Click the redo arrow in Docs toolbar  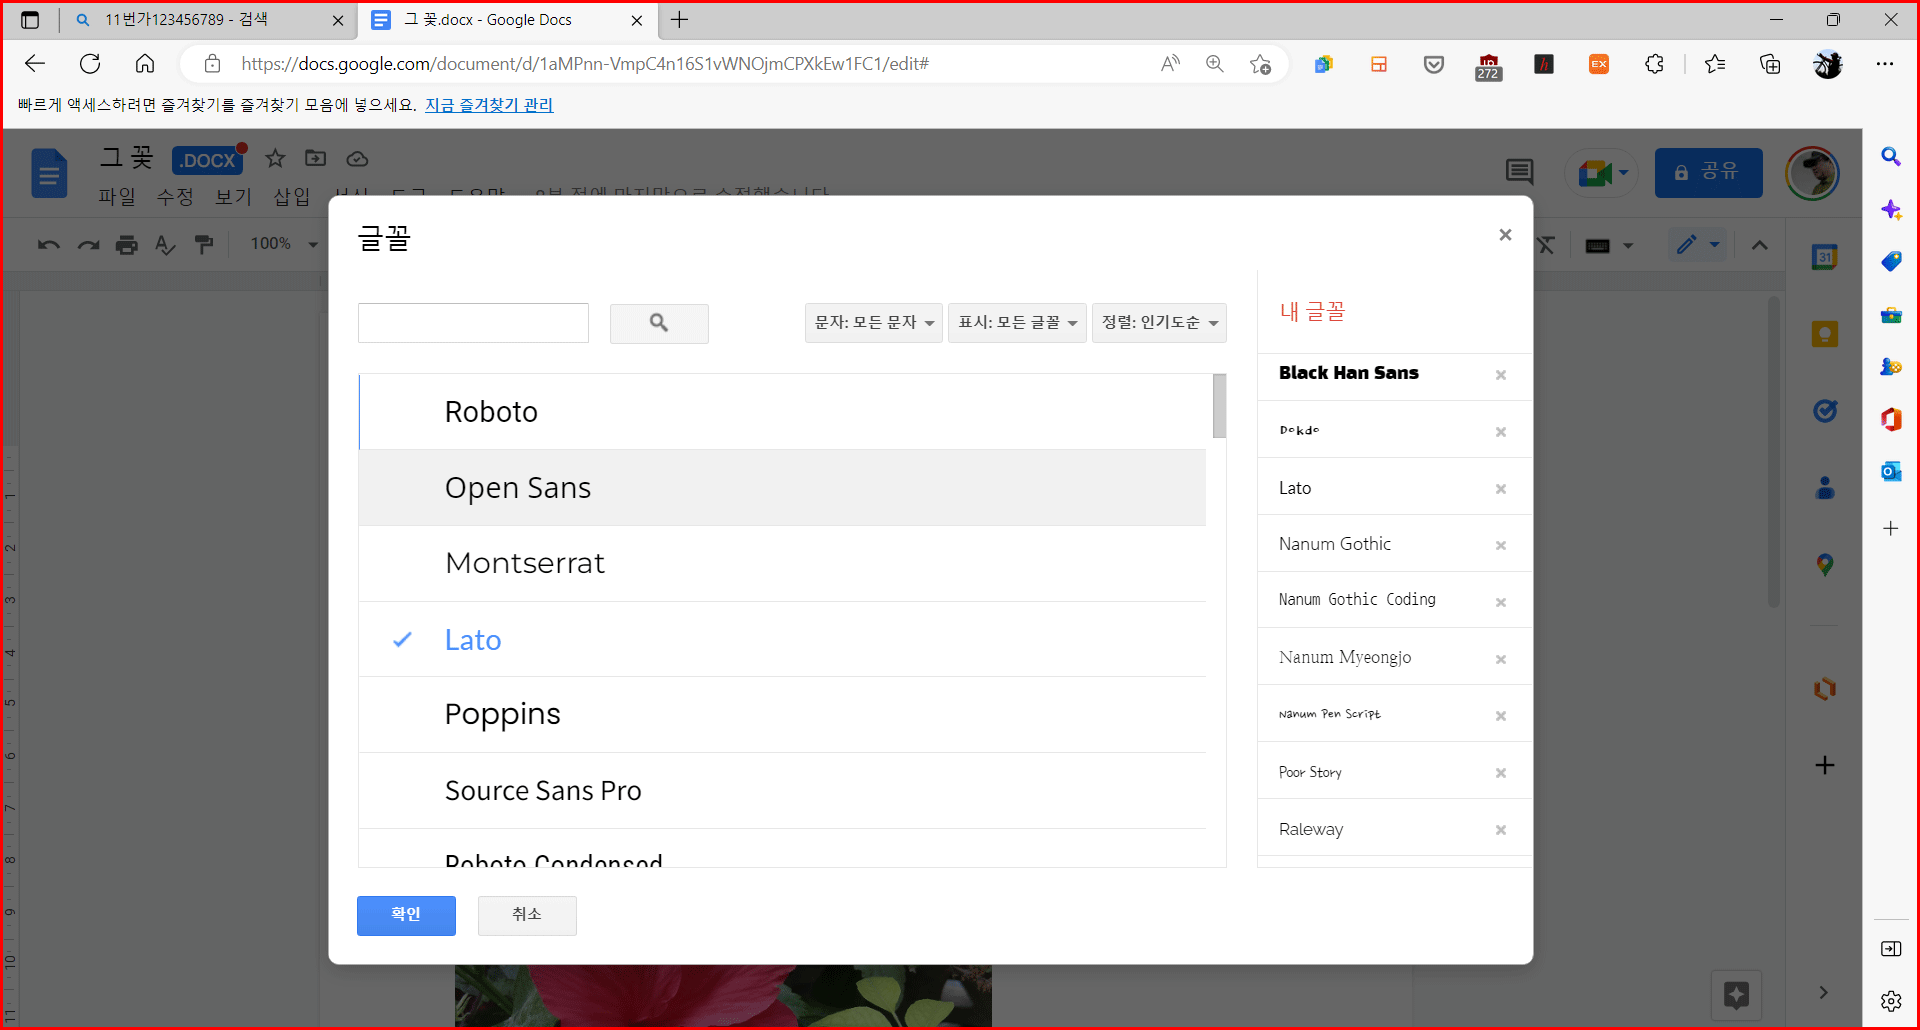pos(88,245)
